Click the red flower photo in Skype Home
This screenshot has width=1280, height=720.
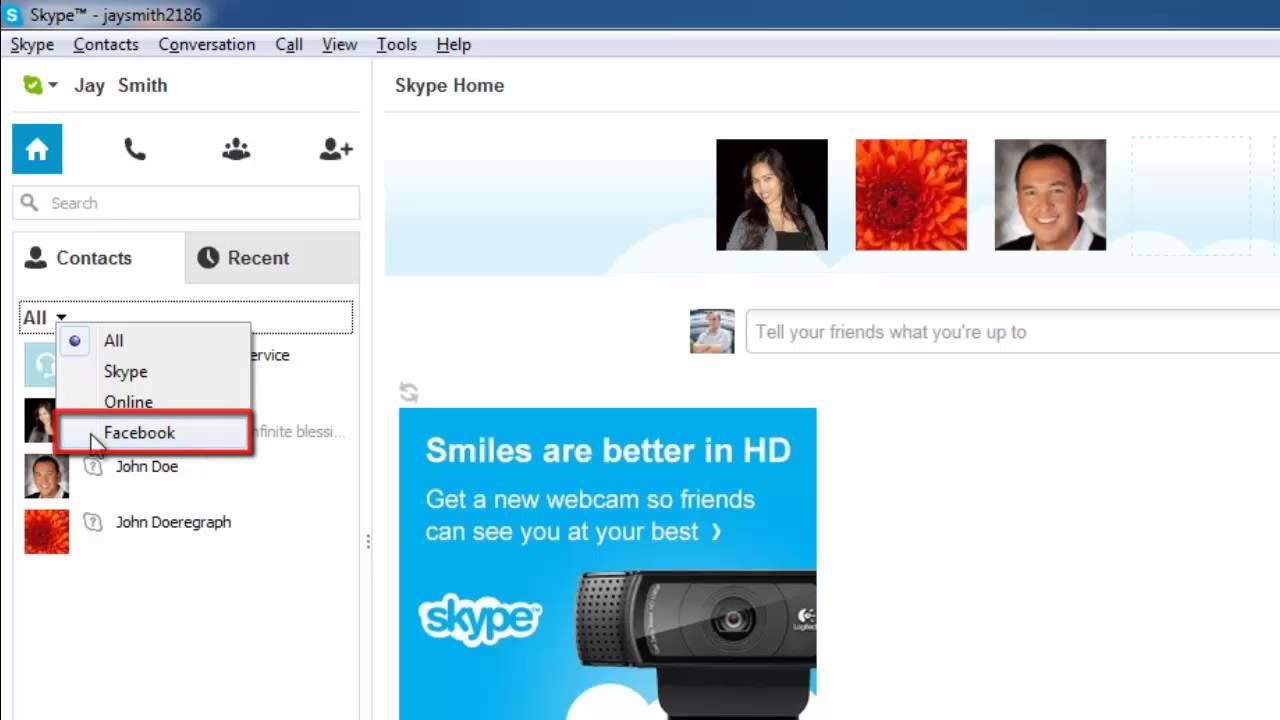coord(911,195)
